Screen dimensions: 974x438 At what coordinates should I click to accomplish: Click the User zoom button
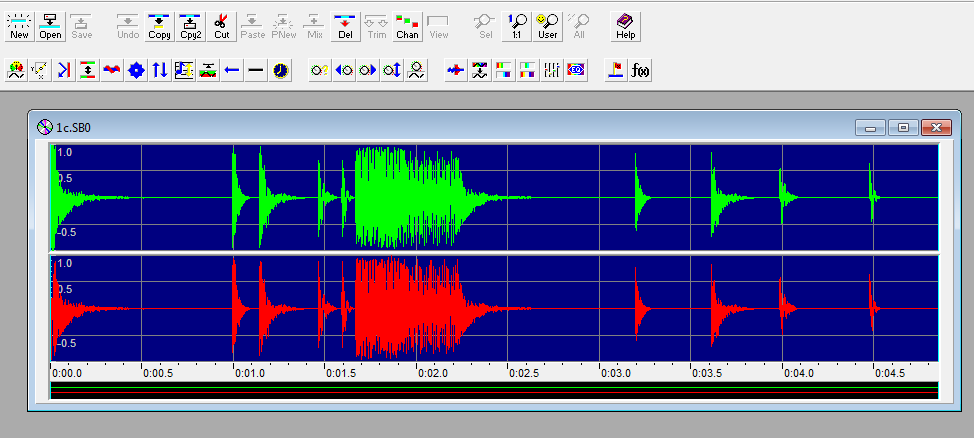coord(548,27)
